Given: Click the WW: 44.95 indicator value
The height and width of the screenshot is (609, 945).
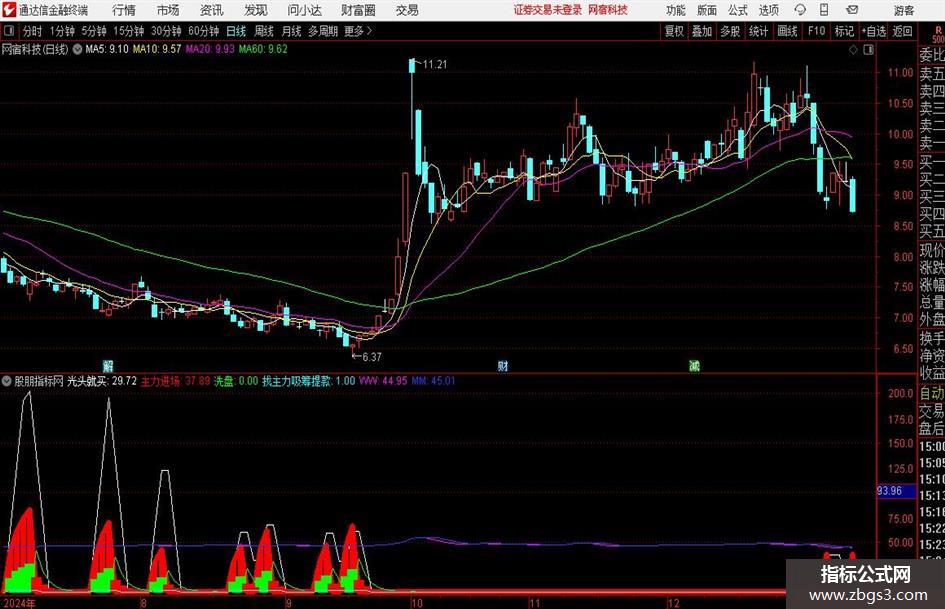Looking at the screenshot, I should click(383, 381).
